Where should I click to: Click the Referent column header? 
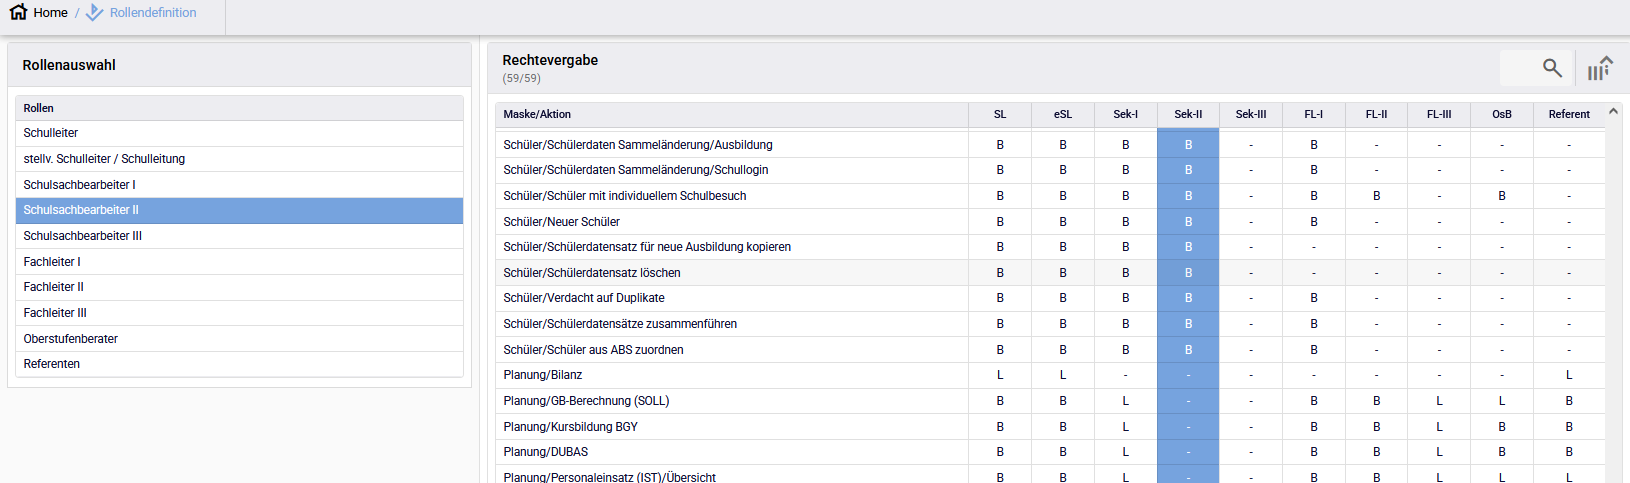click(x=1568, y=114)
